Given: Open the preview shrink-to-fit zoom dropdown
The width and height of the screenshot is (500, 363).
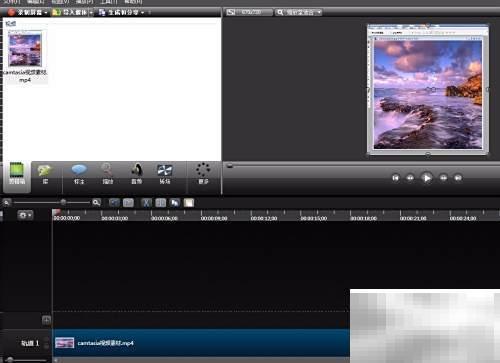Looking at the screenshot, I should (299, 12).
